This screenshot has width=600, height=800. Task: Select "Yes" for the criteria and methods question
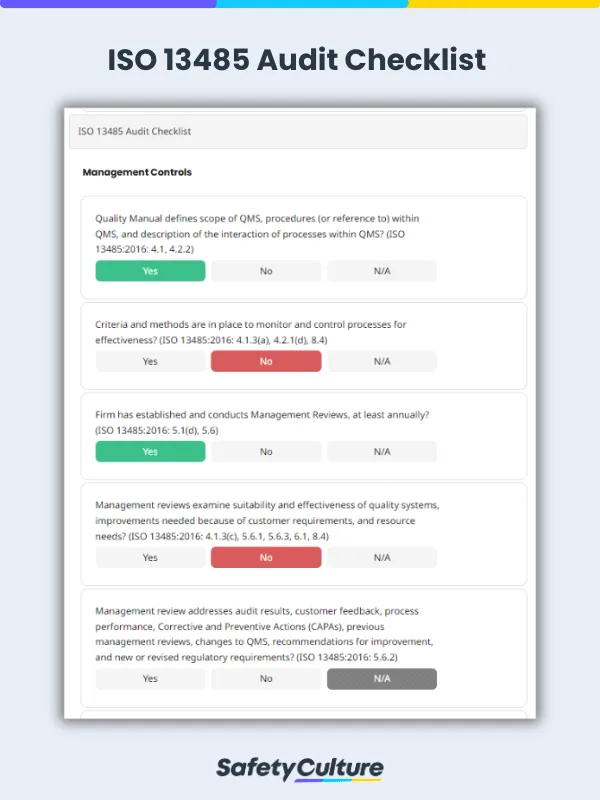(x=150, y=361)
